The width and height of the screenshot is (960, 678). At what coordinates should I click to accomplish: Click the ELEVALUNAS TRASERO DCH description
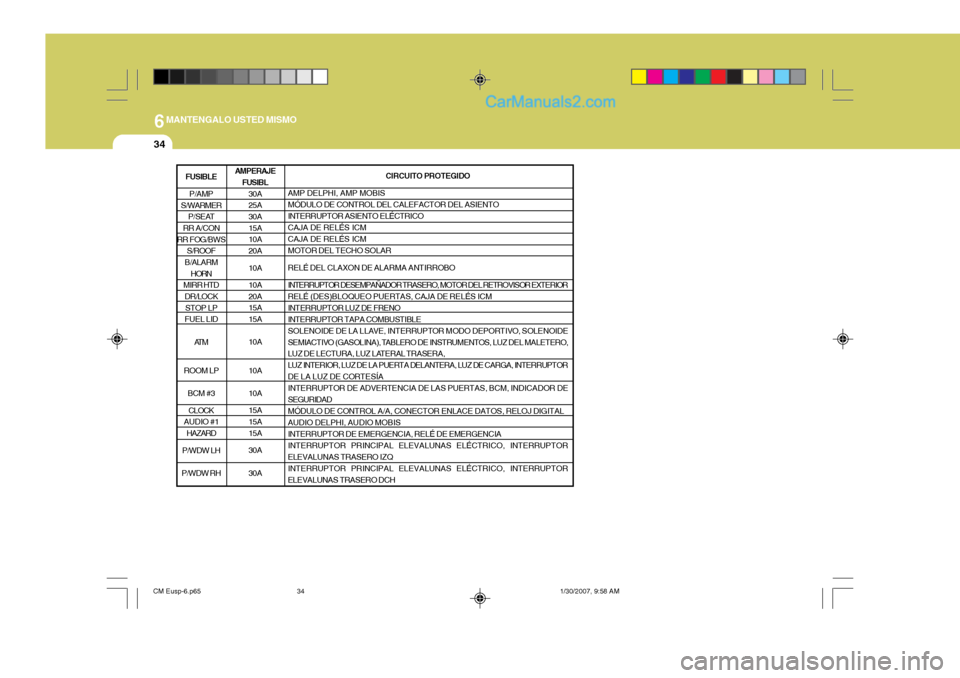(x=427, y=474)
